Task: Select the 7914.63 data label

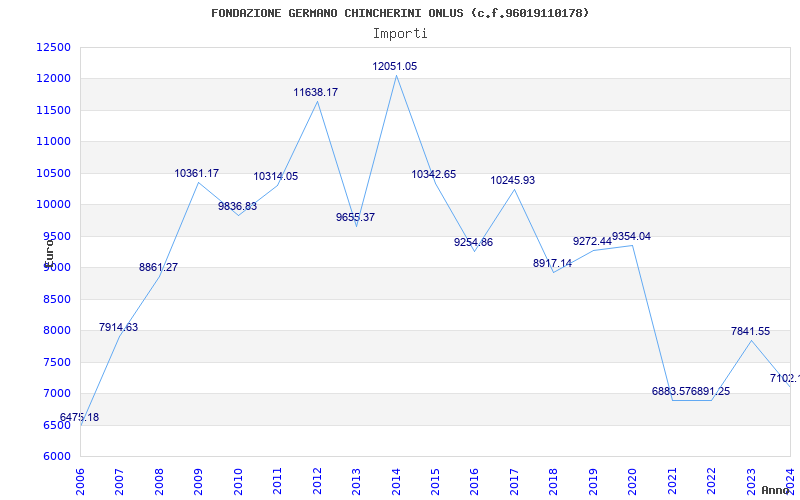Action: click(x=118, y=328)
